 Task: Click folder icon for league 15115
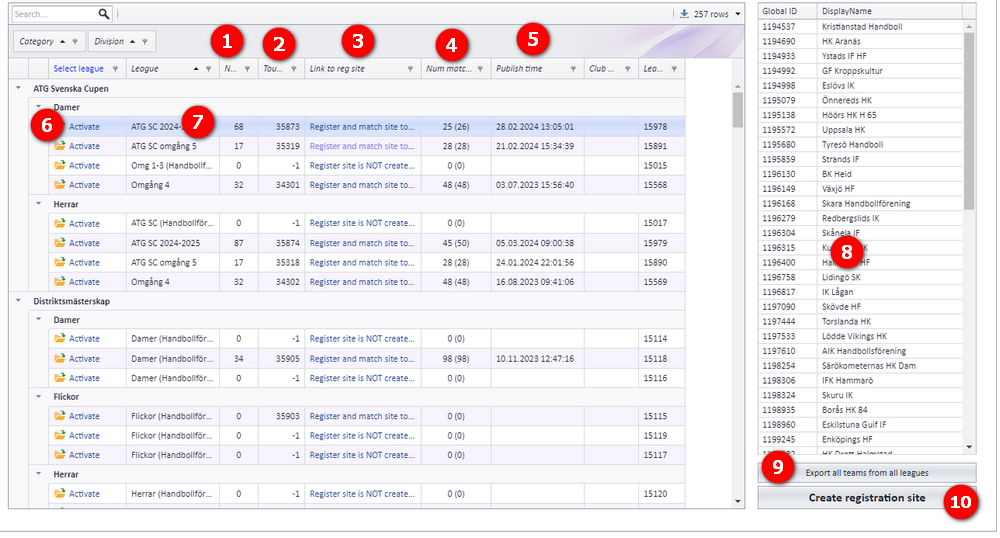coord(60,416)
